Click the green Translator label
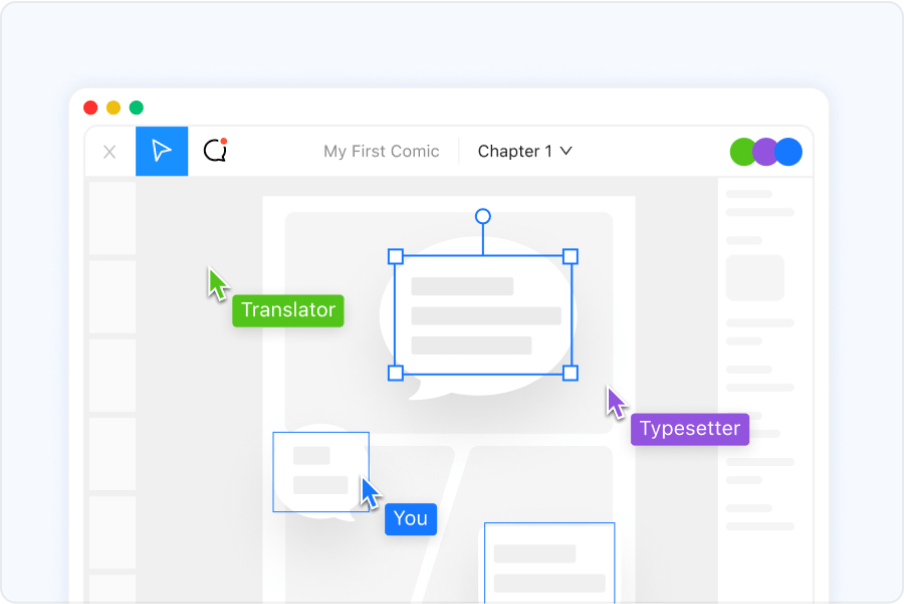 point(288,310)
